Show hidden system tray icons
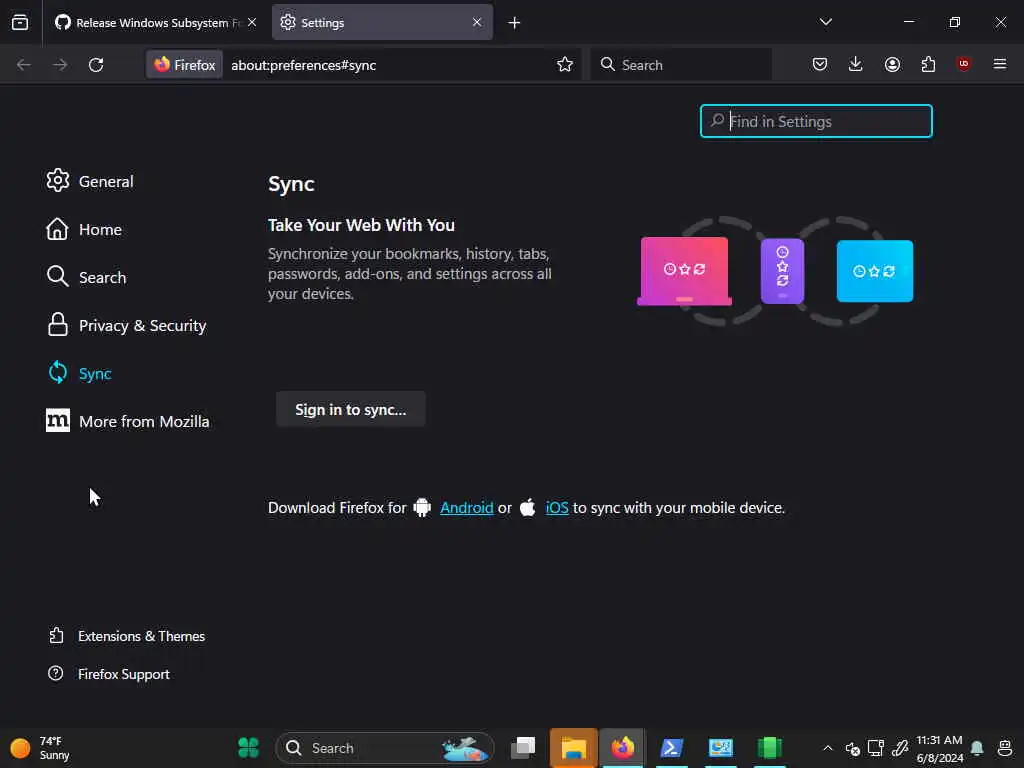 pos(827,748)
